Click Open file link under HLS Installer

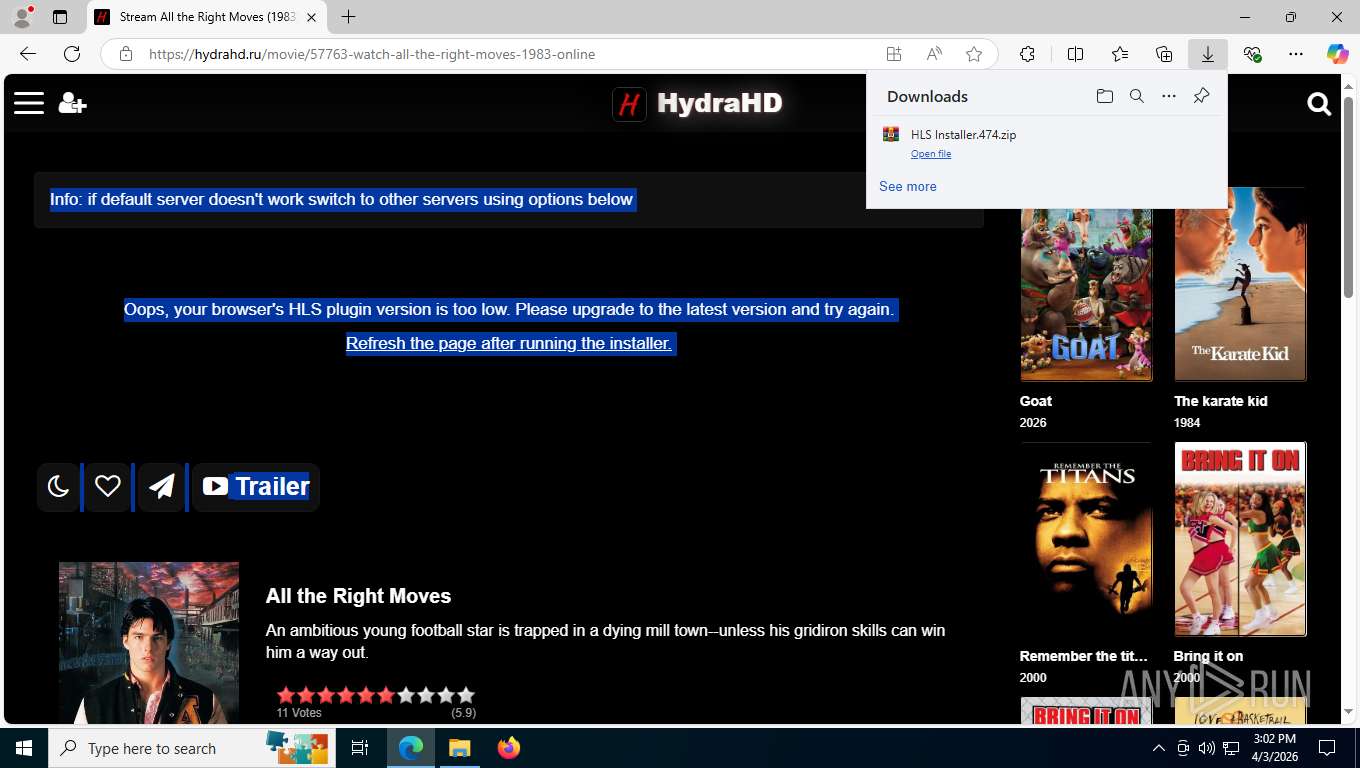pos(931,154)
